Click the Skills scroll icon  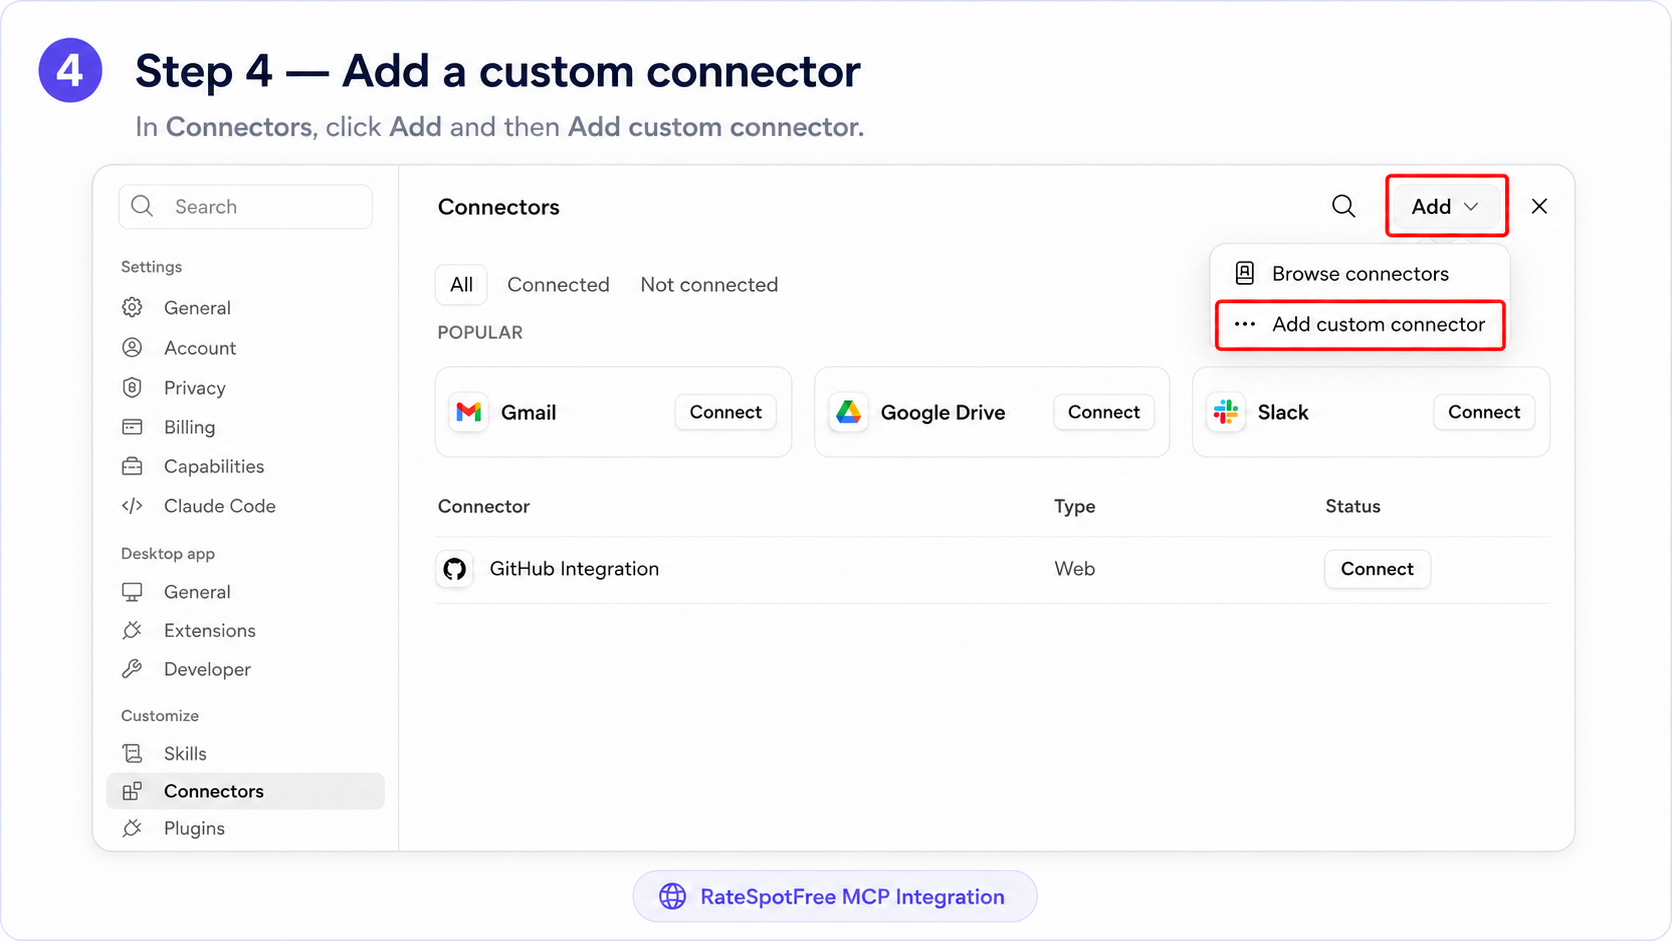[x=132, y=753]
